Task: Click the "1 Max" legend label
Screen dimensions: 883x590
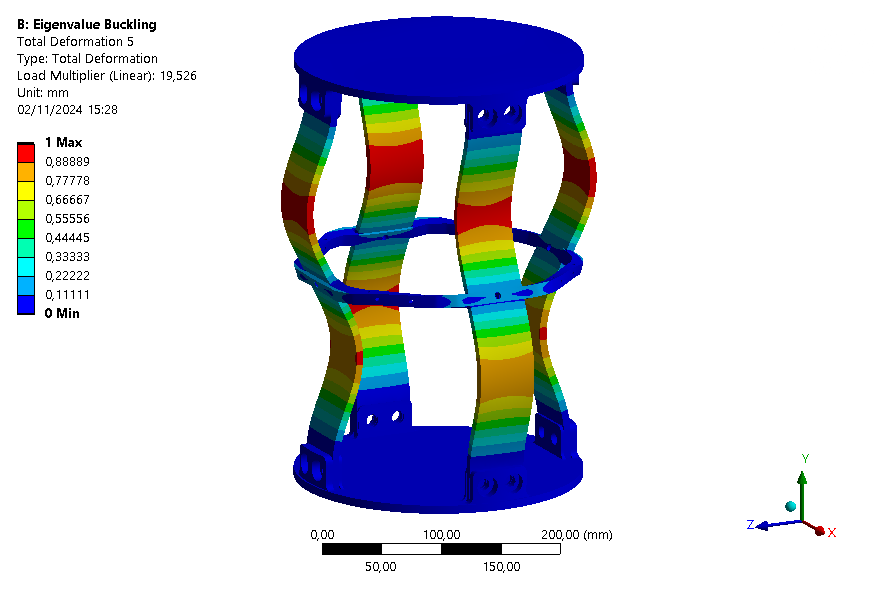Action: (62, 142)
